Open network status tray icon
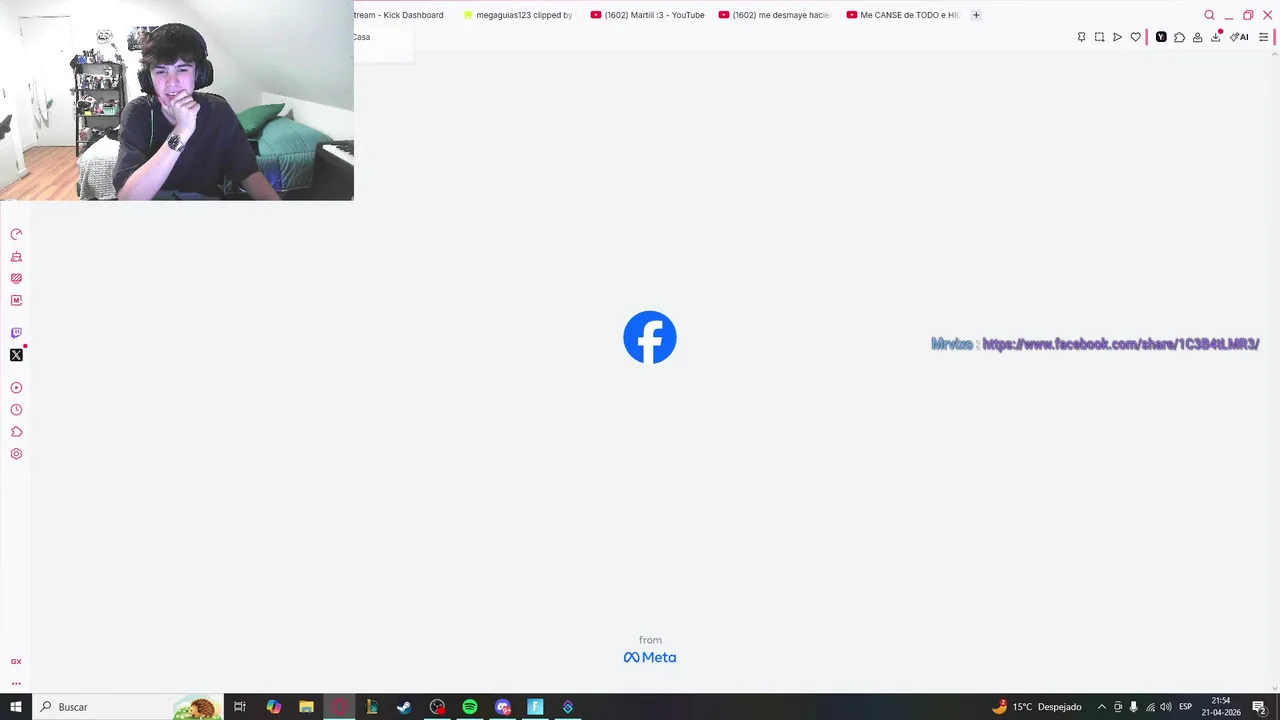The image size is (1280, 720). coord(1150,707)
